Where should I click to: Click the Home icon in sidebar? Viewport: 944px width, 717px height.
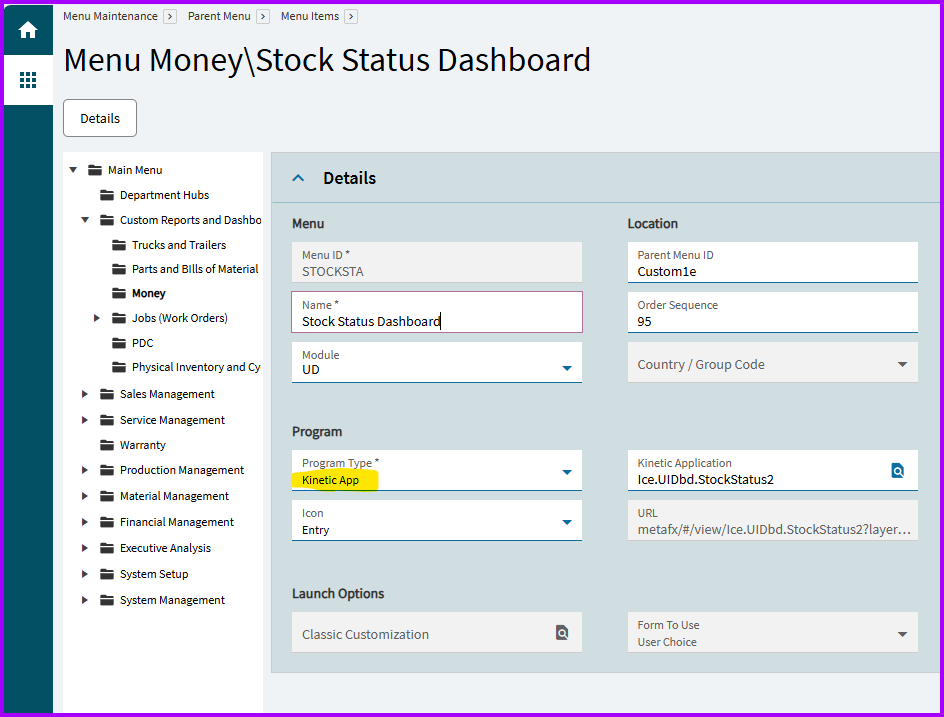point(28,30)
